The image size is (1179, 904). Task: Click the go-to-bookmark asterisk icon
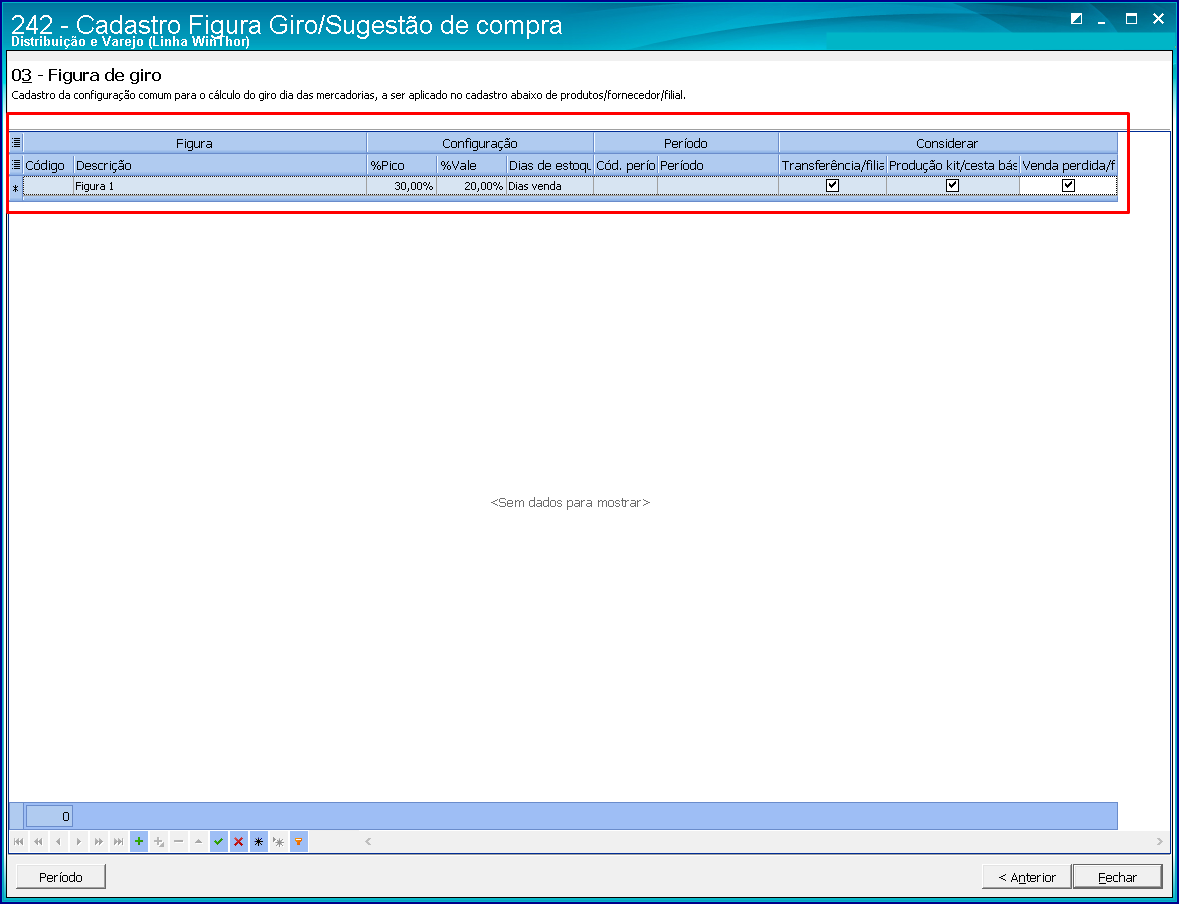click(279, 842)
